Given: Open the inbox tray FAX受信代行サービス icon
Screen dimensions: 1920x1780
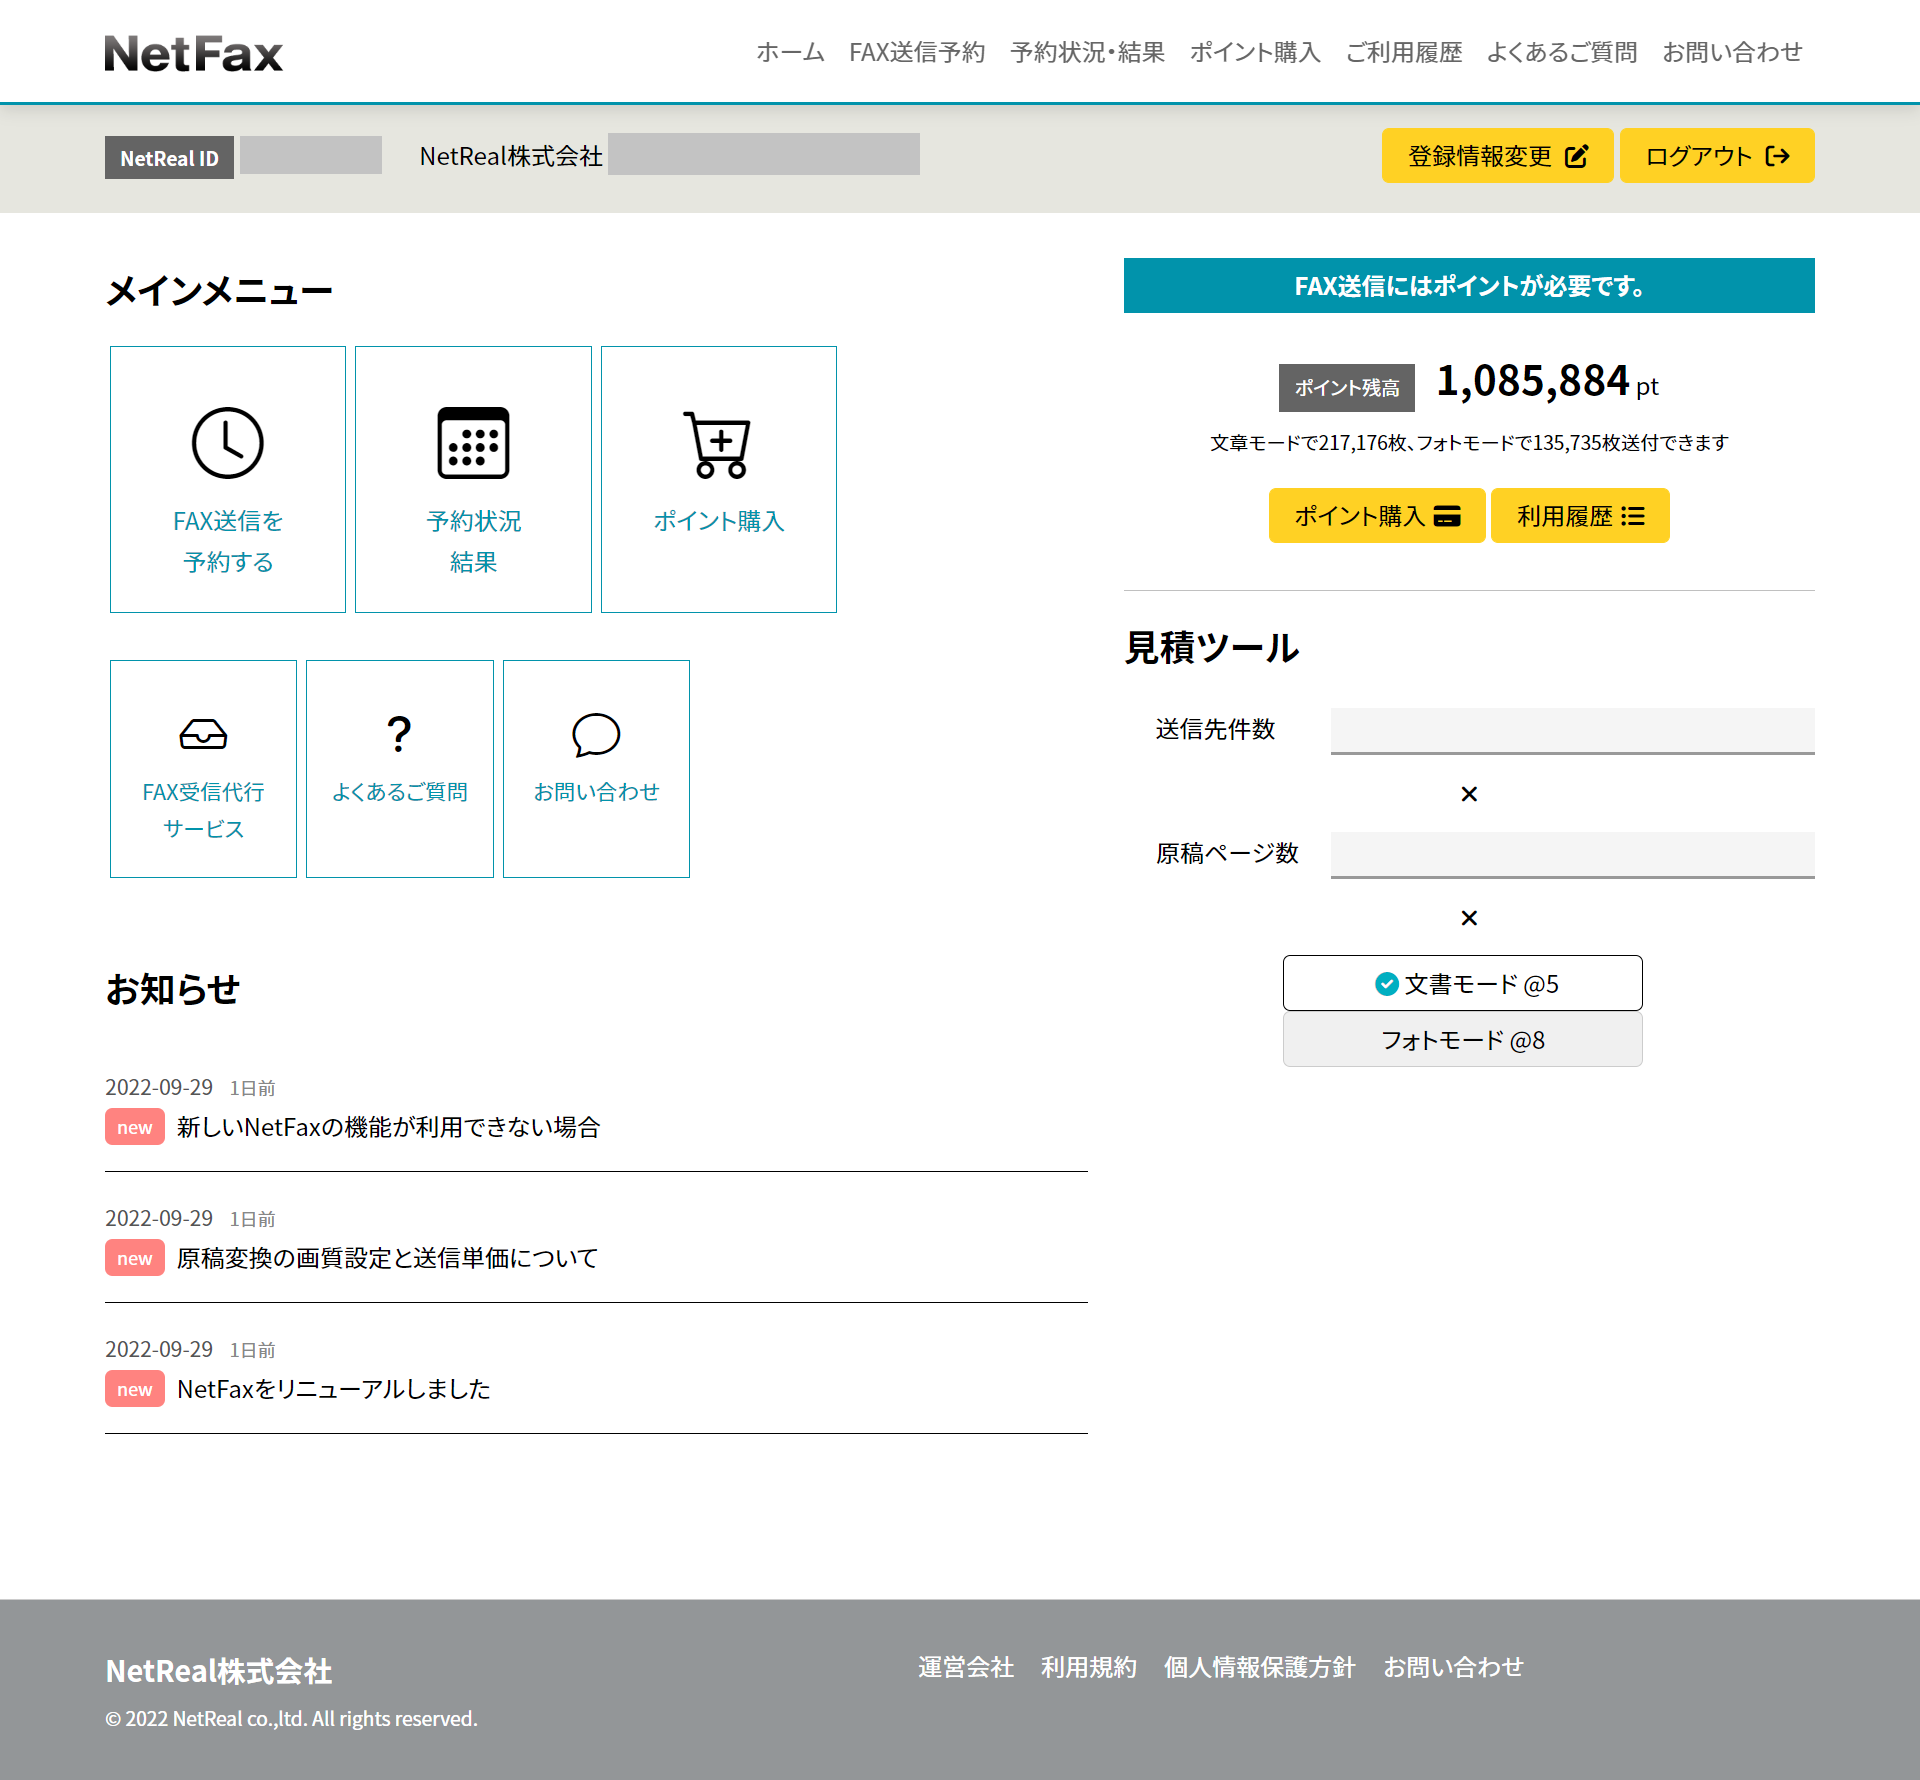Looking at the screenshot, I should coord(203,735).
